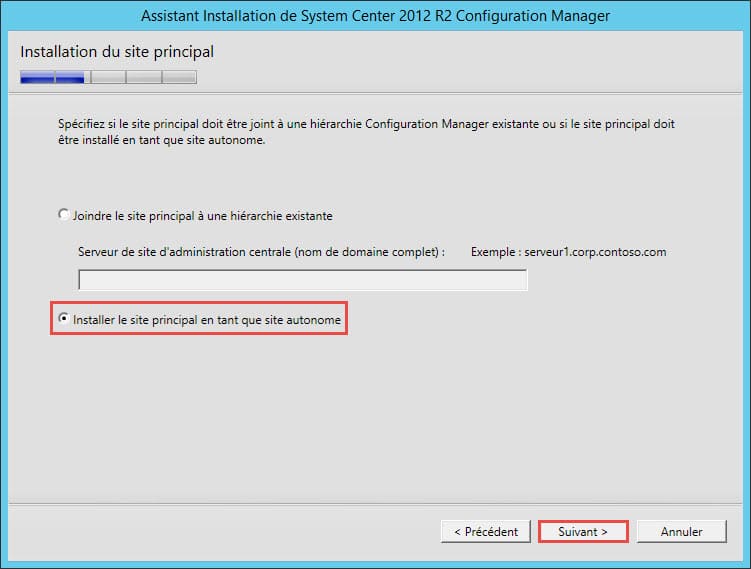Viewport: 751px width, 569px height.
Task: Select the 'Joindre le site principal' radio button
Action: [x=65, y=215]
